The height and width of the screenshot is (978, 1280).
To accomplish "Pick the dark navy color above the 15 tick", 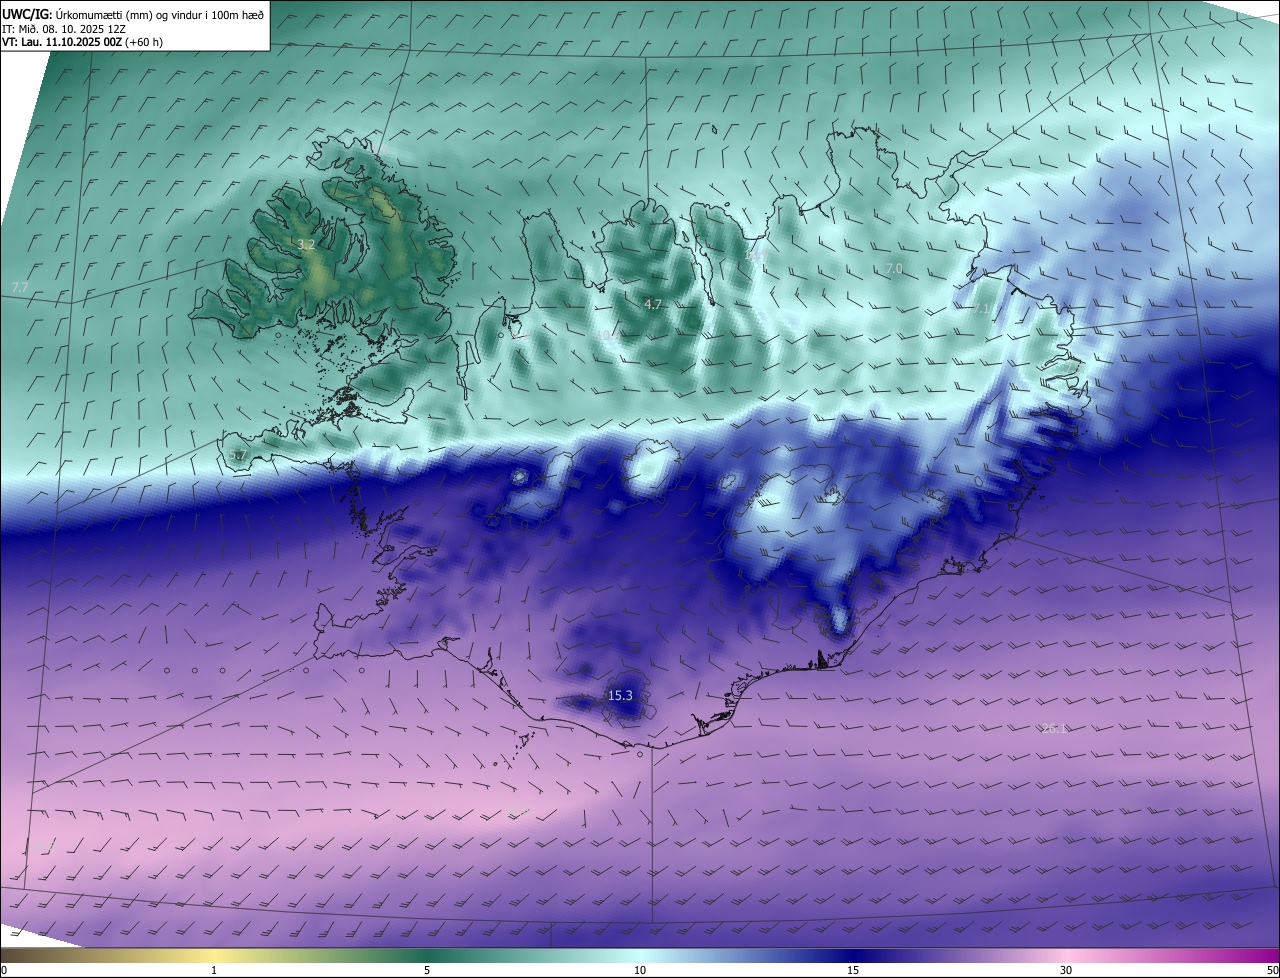I will coord(853,955).
